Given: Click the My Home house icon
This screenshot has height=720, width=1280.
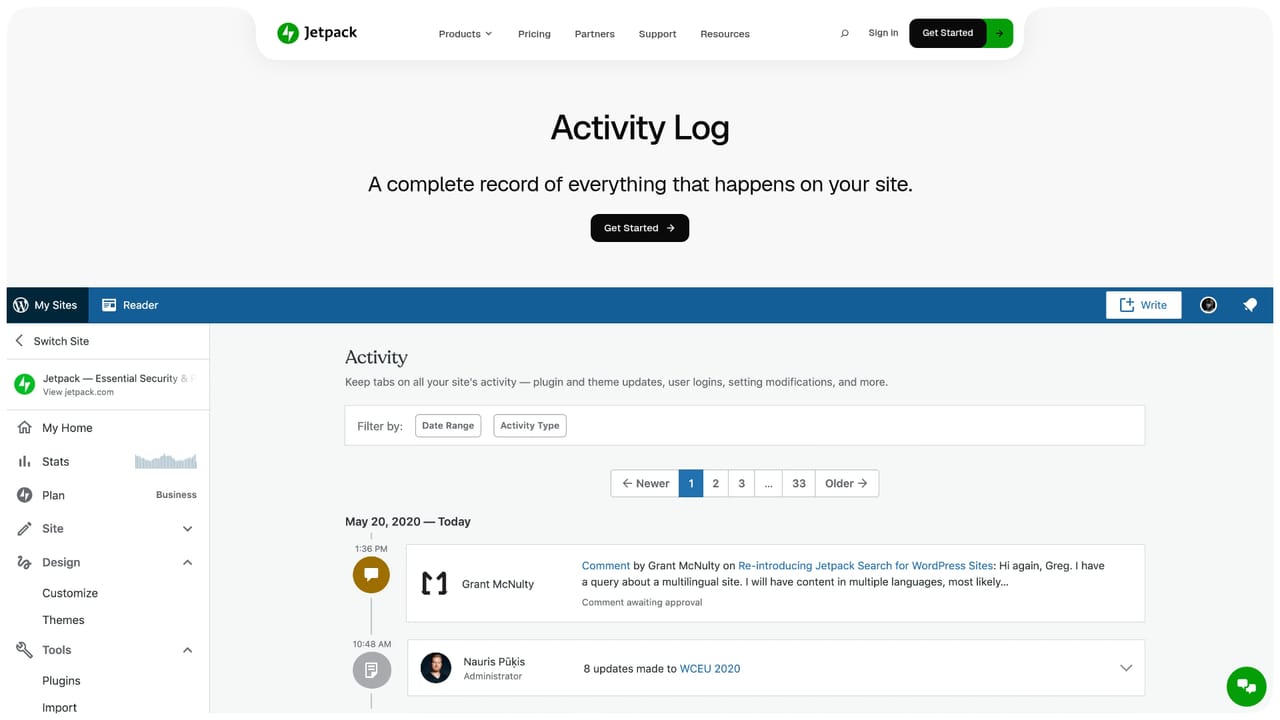Looking at the screenshot, I should [25, 427].
